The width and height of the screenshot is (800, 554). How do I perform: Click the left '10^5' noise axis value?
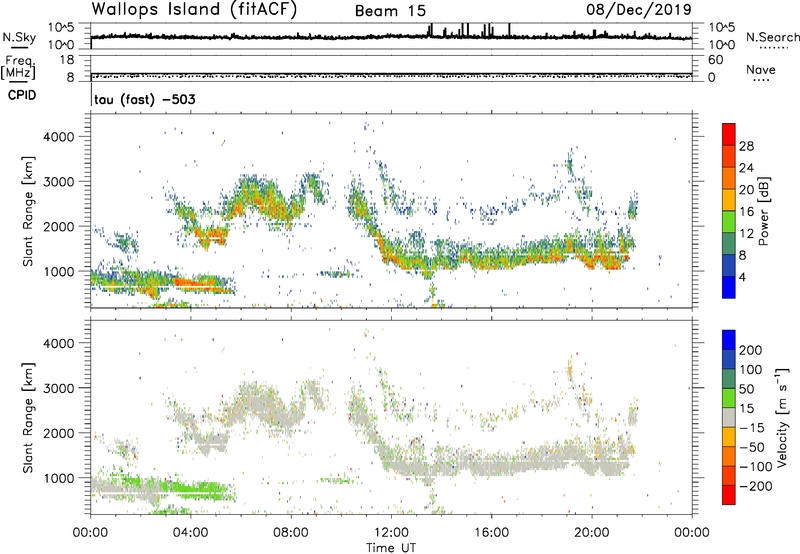[61, 27]
